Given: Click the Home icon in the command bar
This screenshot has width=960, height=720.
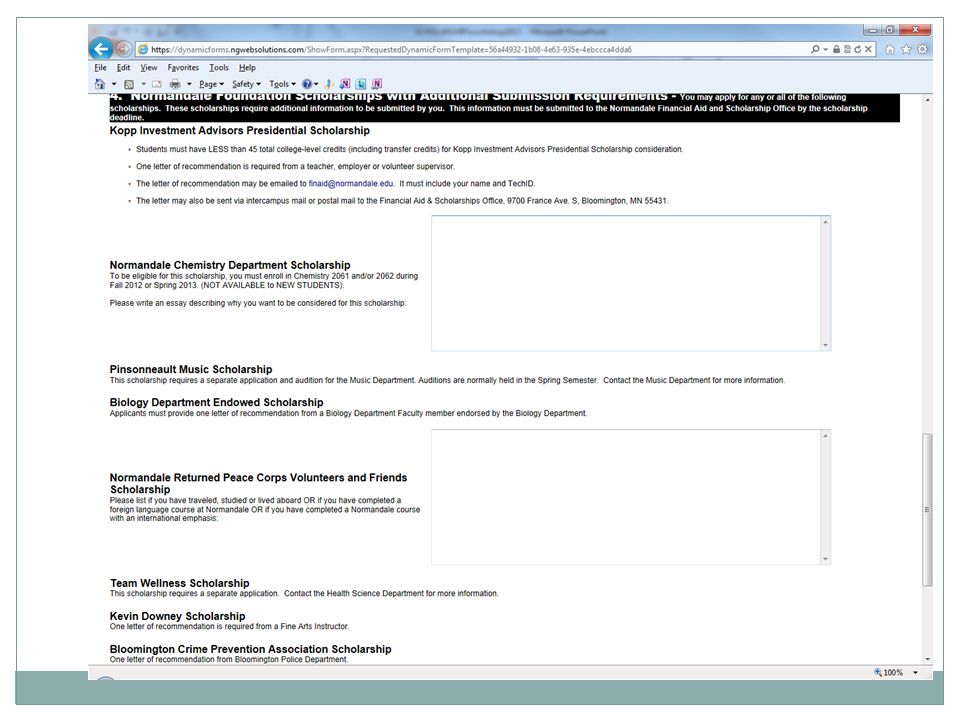Looking at the screenshot, I should point(100,84).
